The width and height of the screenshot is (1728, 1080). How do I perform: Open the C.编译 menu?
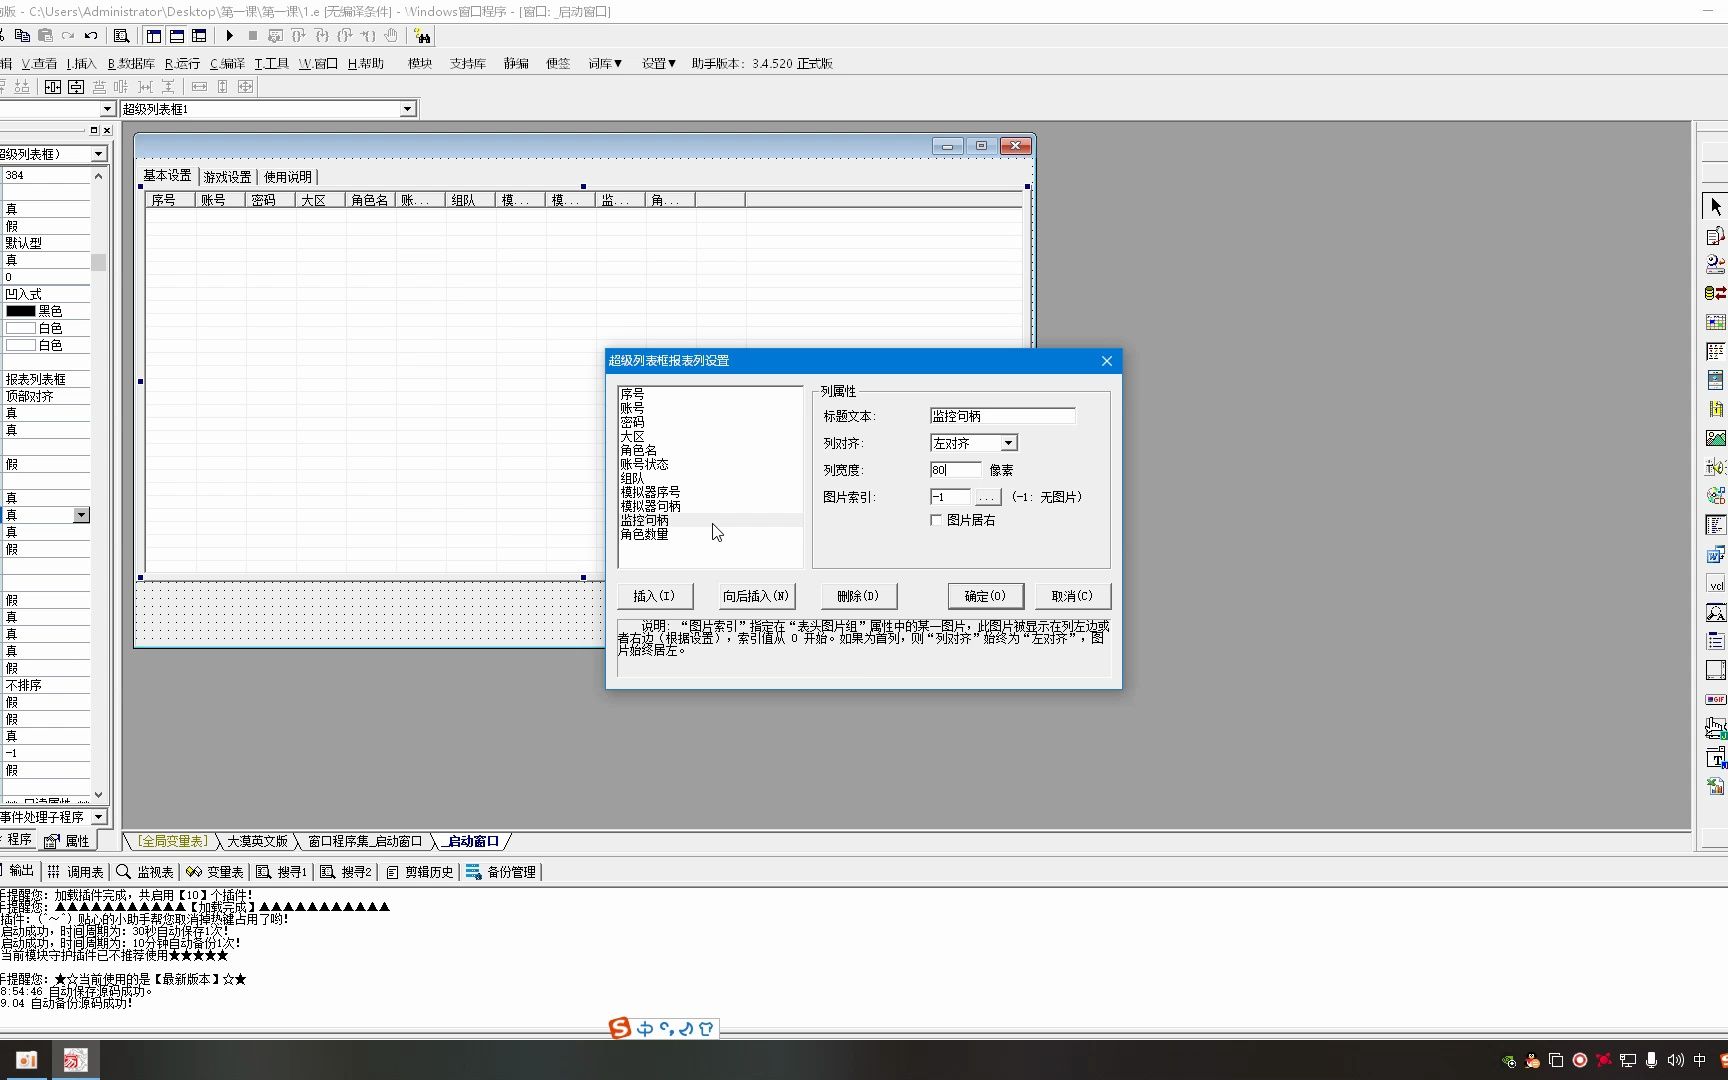pyautogui.click(x=227, y=63)
